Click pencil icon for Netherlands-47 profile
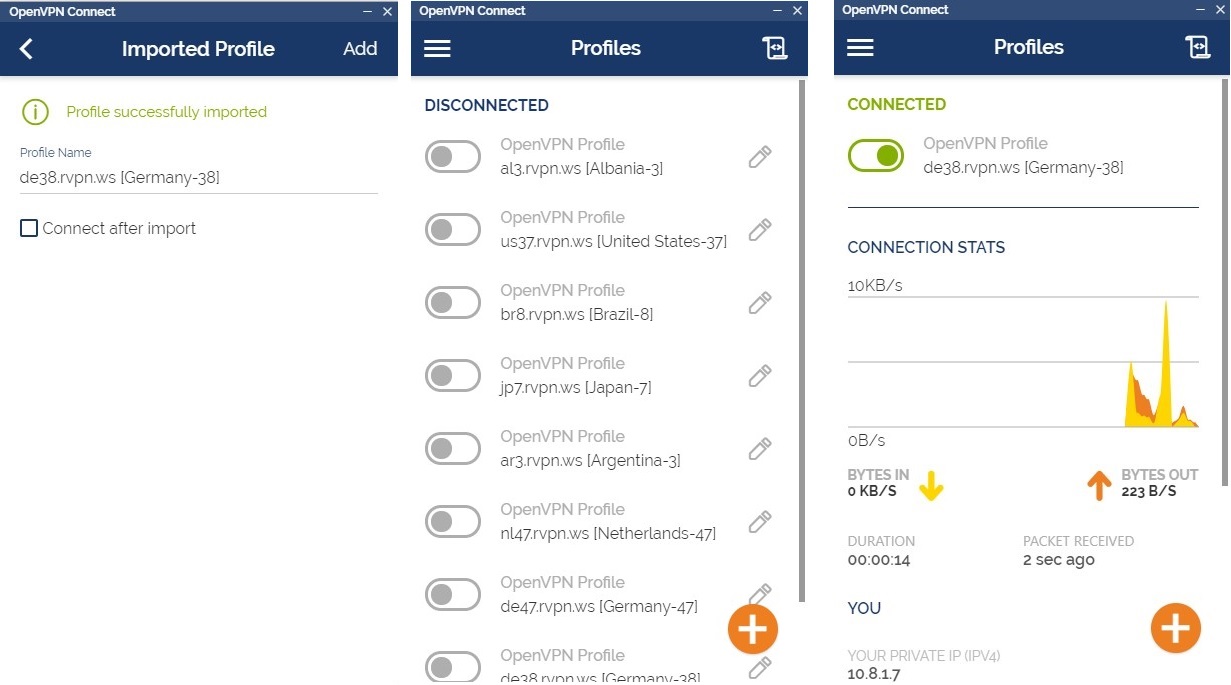The image size is (1231, 685). (760, 522)
